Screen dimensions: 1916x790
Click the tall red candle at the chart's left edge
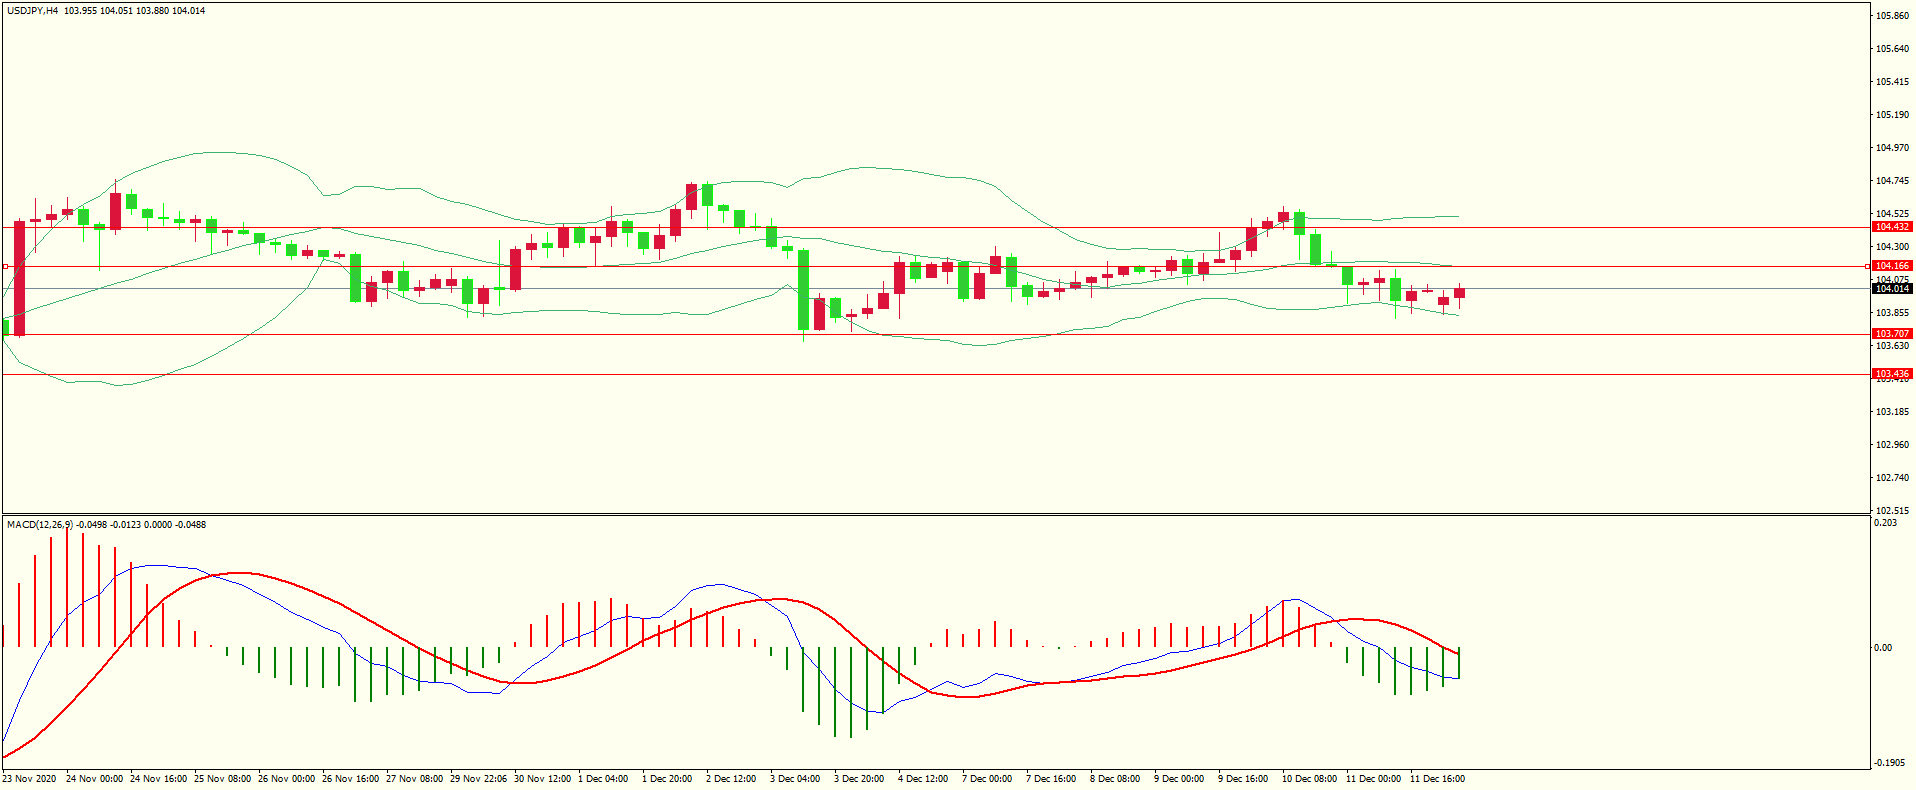[x=19, y=278]
